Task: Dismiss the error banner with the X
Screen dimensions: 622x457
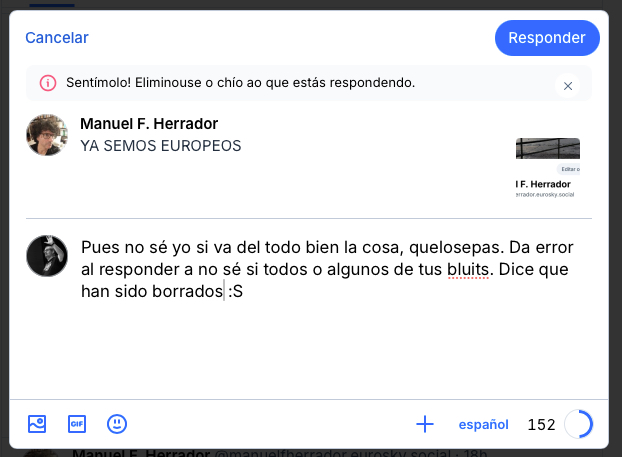Action: pos(568,86)
